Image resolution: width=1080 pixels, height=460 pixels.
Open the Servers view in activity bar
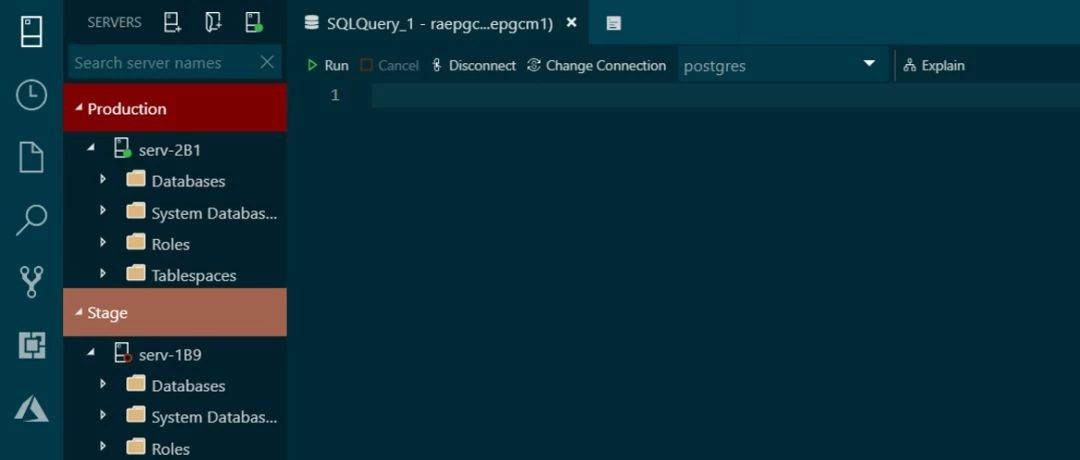[x=32, y=32]
